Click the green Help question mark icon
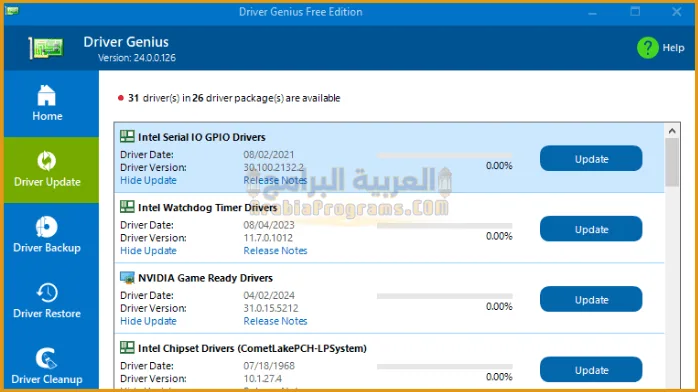This screenshot has height=392, width=698. (648, 48)
